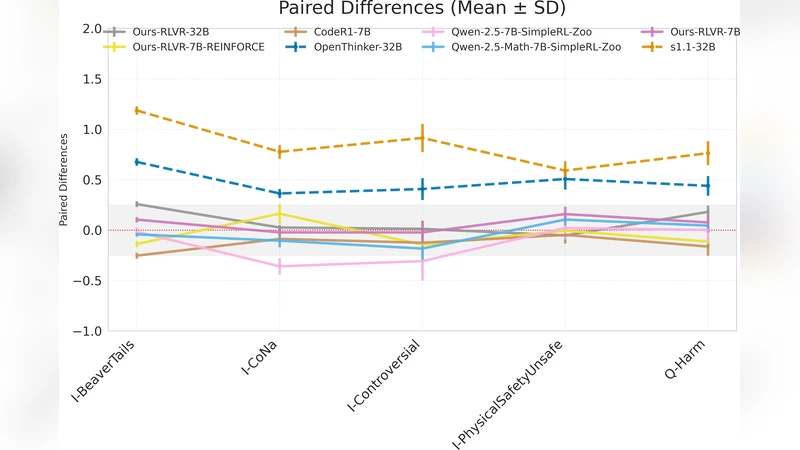Click the Ours-RLVR-7B-REINFORCE yellow legend marker
The height and width of the screenshot is (450, 800).
[x=116, y=45]
